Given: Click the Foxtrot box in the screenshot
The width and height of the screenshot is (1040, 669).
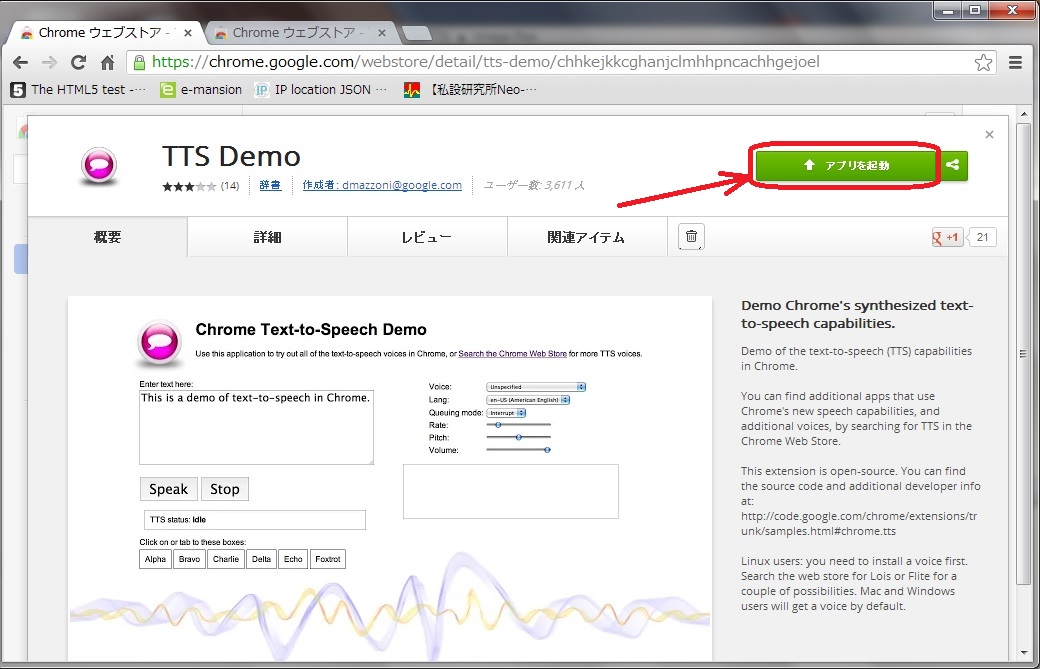Looking at the screenshot, I should [328, 559].
